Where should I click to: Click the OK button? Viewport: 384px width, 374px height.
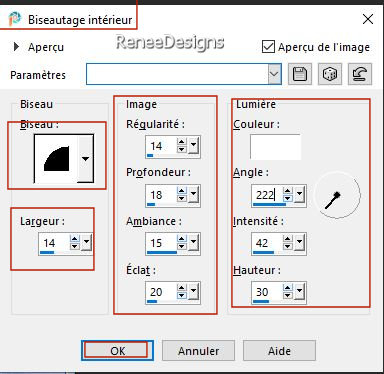click(117, 351)
